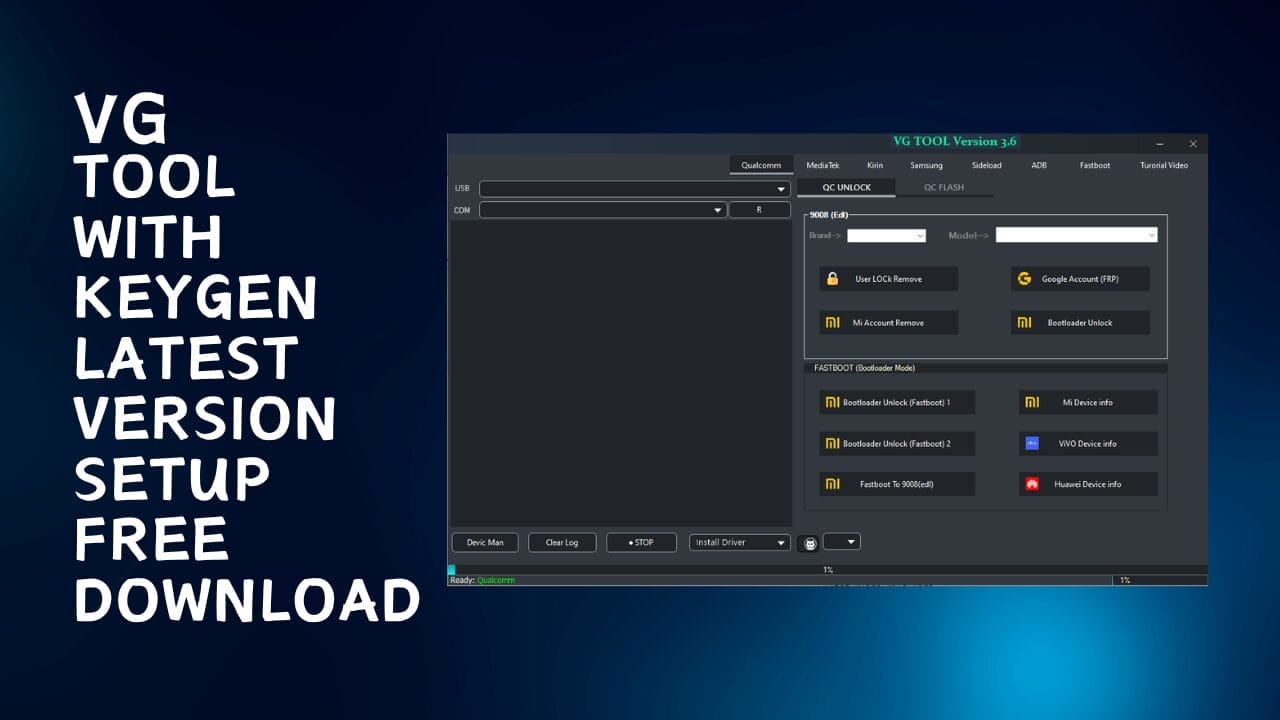Click the ADB robot icon near Install Driver
The image size is (1280, 720).
click(x=808, y=541)
